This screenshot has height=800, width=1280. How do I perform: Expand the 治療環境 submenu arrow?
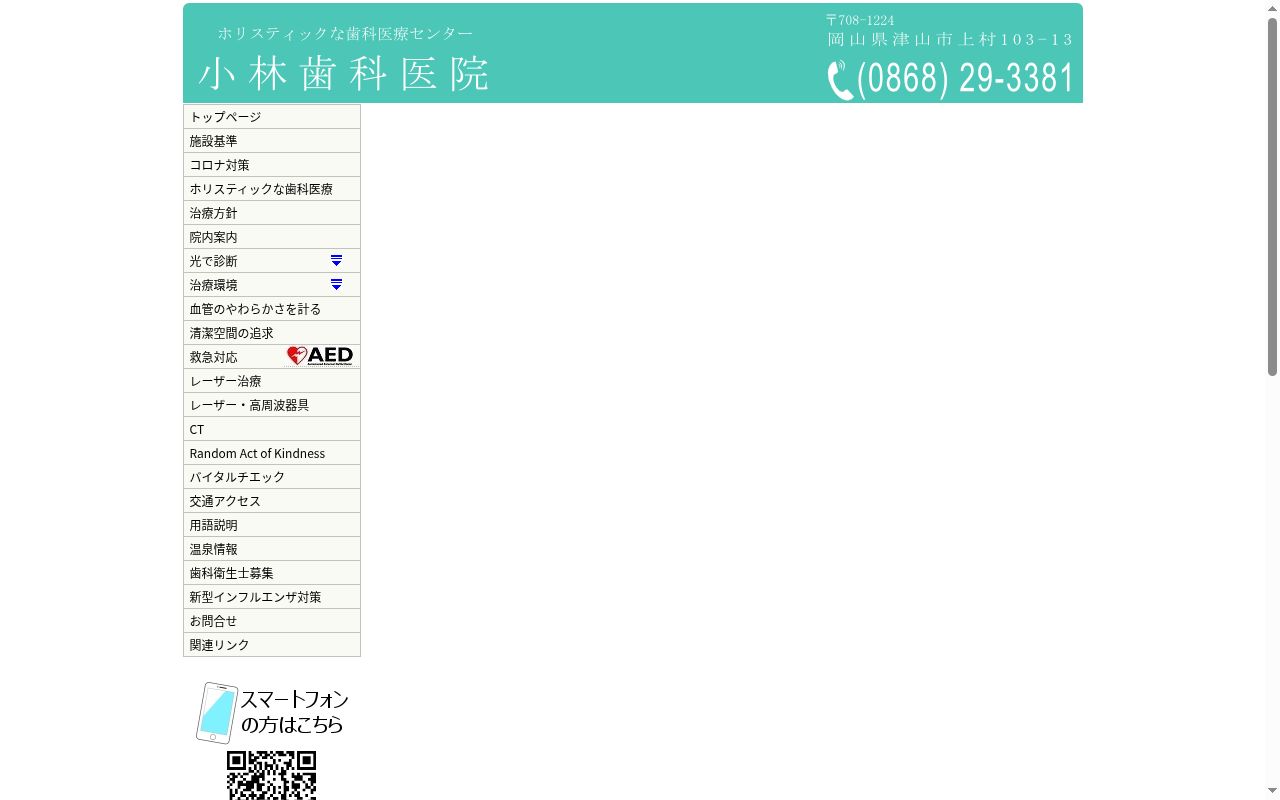(x=336, y=285)
